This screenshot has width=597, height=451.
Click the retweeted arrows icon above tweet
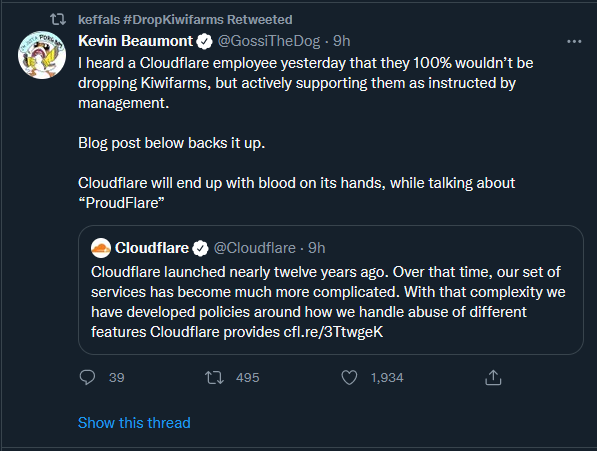point(58,19)
